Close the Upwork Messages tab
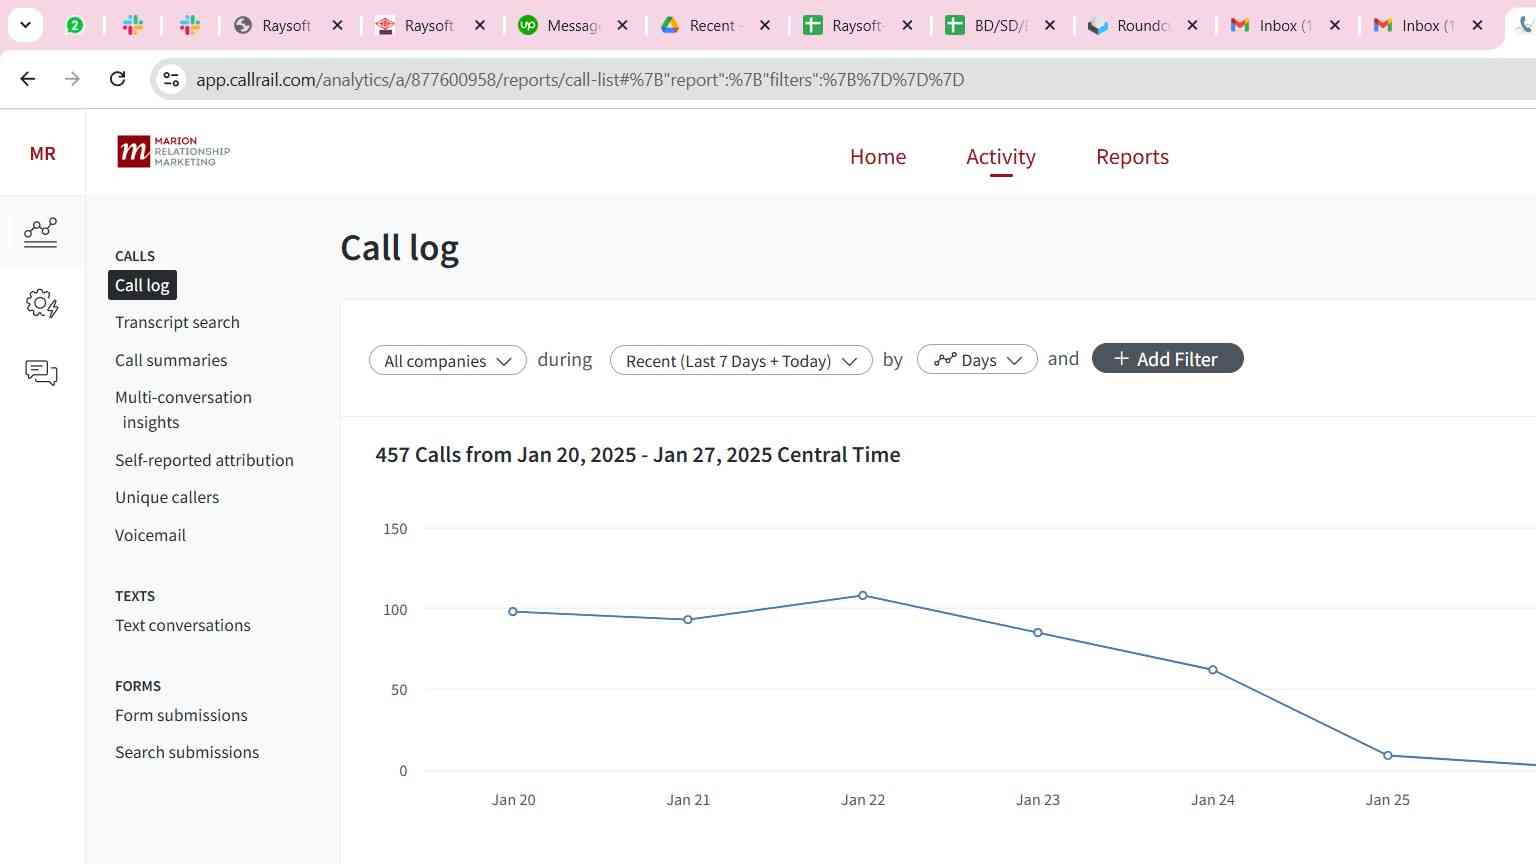Screen dimensions: 1536x864 point(623,25)
